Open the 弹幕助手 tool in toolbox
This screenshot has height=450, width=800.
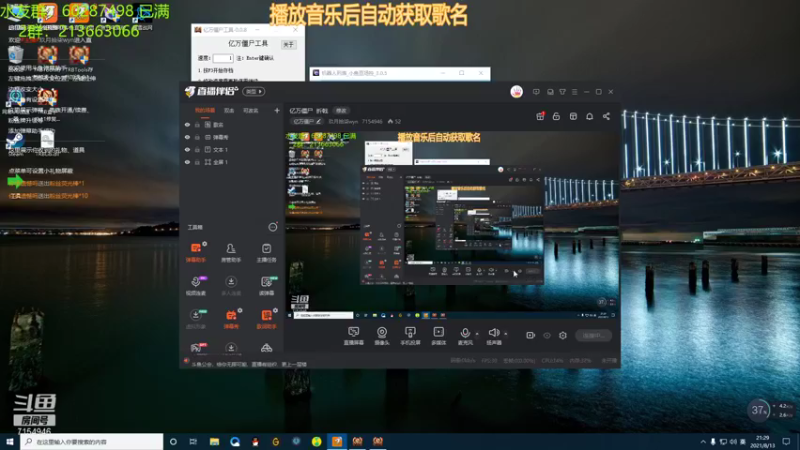pos(195,252)
